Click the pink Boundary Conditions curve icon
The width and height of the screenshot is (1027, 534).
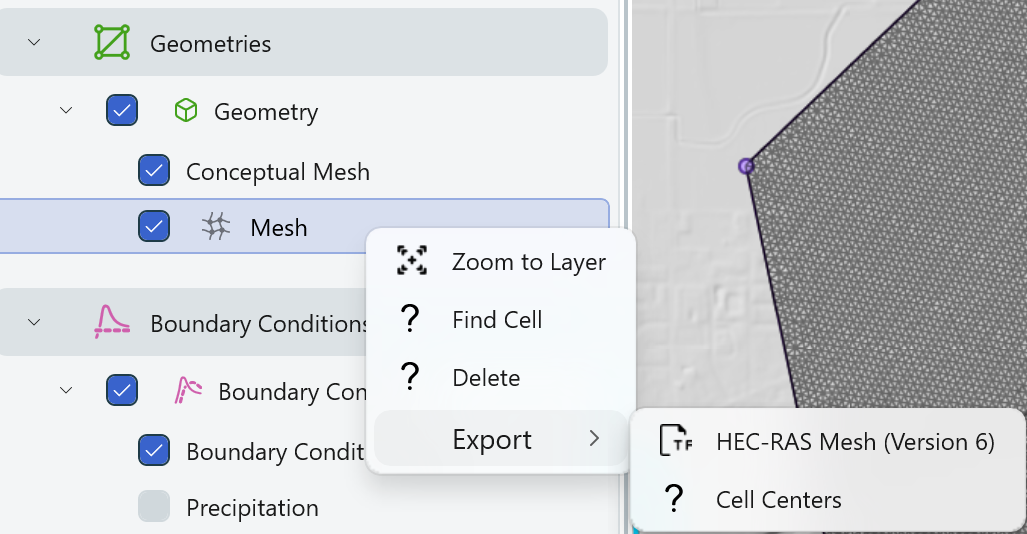click(112, 323)
